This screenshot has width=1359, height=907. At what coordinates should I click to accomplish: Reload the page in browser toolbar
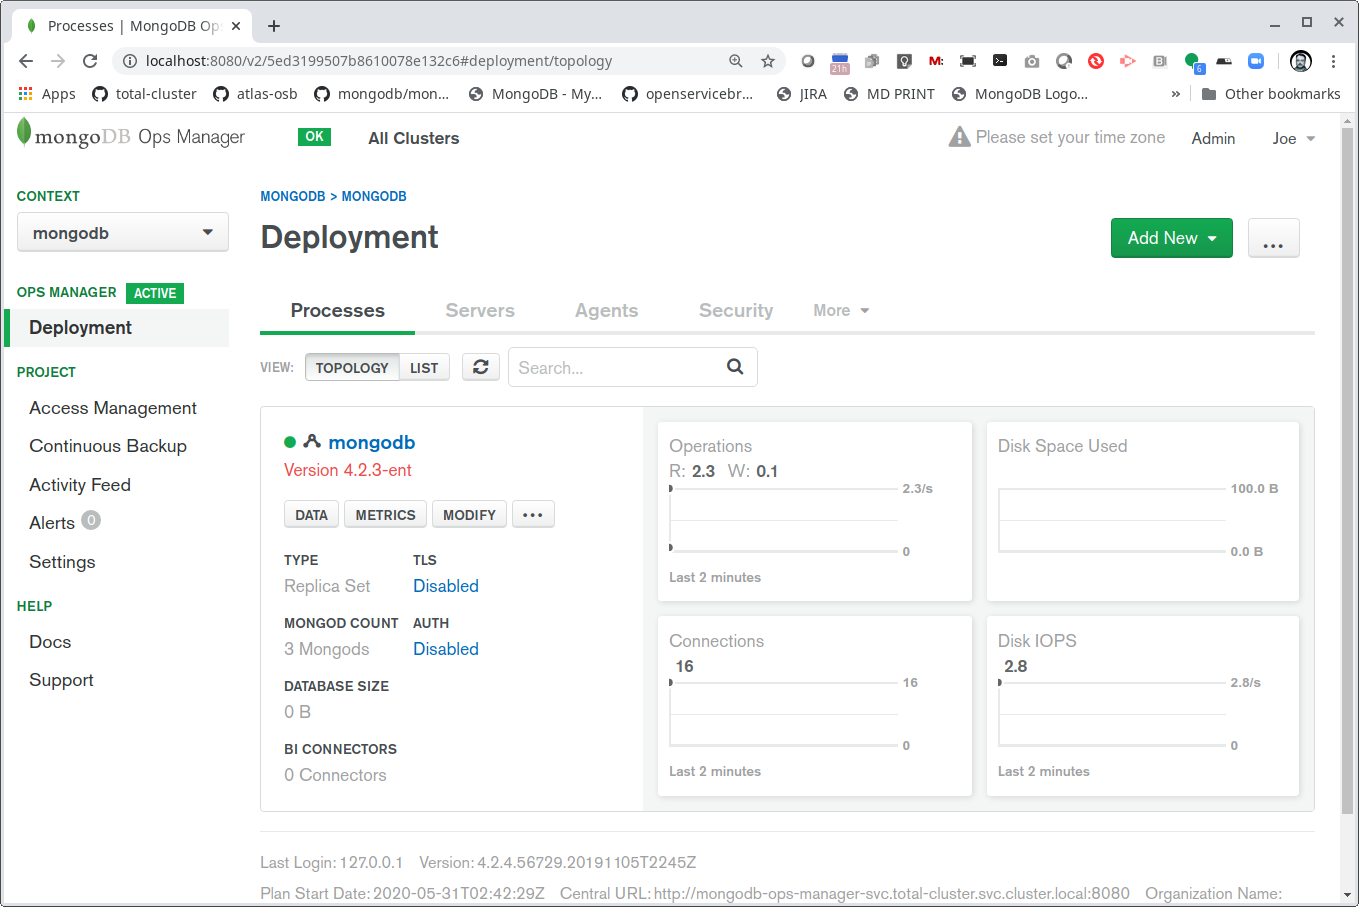click(90, 61)
